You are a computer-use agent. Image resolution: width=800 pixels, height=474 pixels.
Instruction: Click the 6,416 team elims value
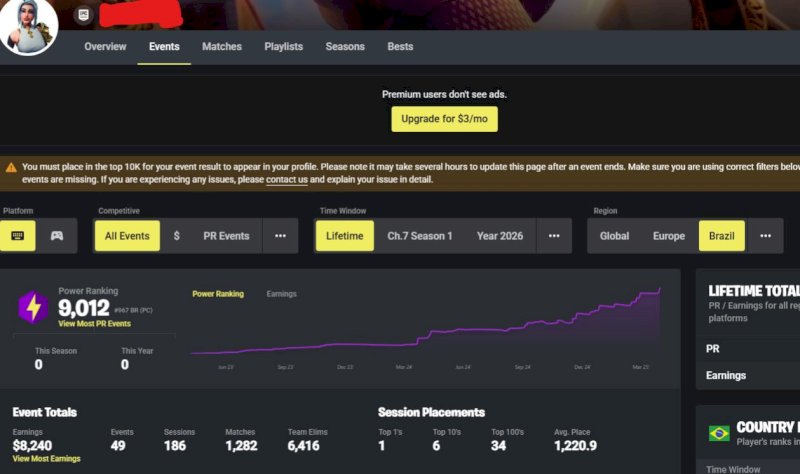304,445
